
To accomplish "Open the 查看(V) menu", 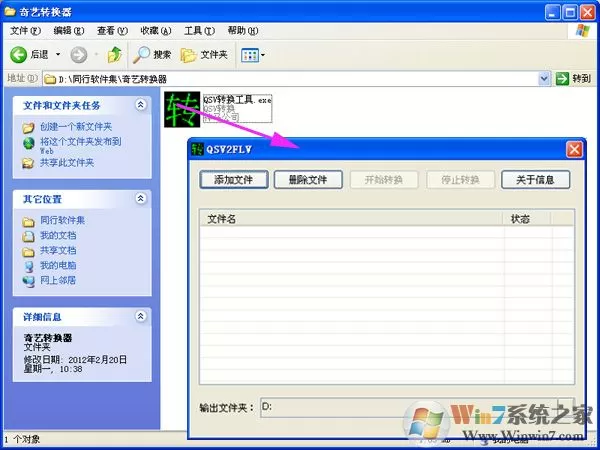I will coord(112,31).
